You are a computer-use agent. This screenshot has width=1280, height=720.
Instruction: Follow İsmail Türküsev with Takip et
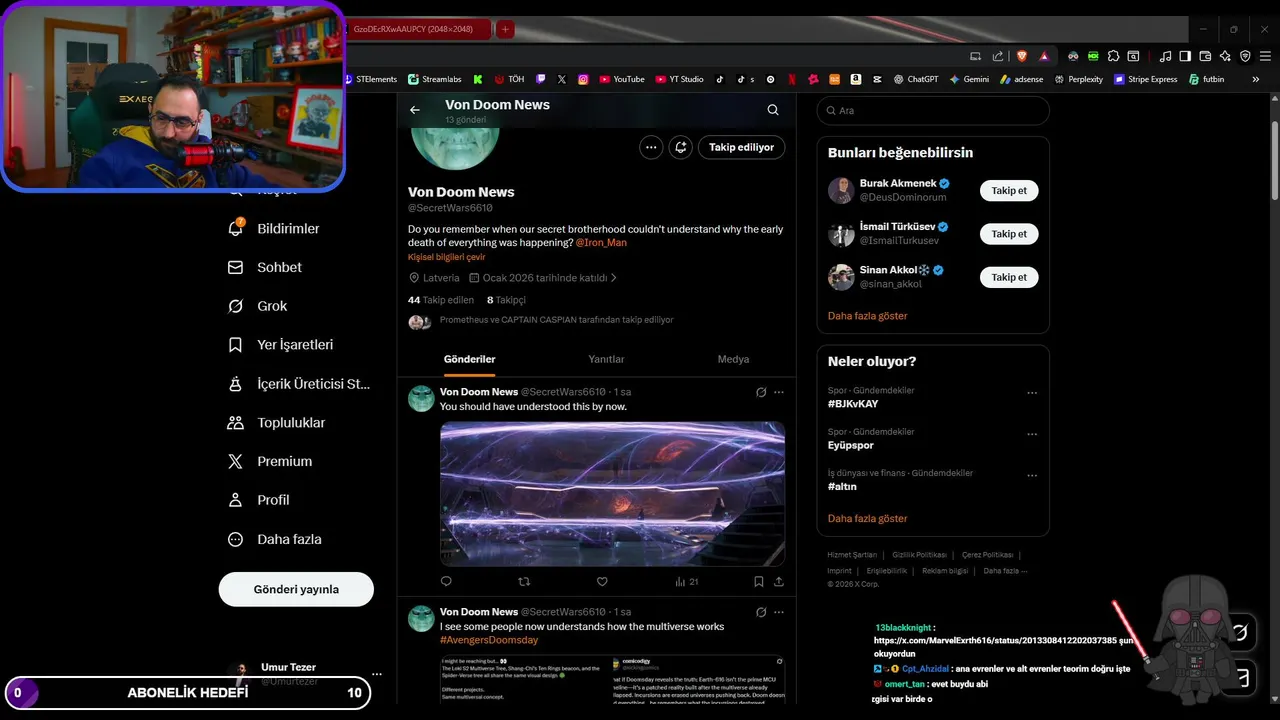point(1009,234)
